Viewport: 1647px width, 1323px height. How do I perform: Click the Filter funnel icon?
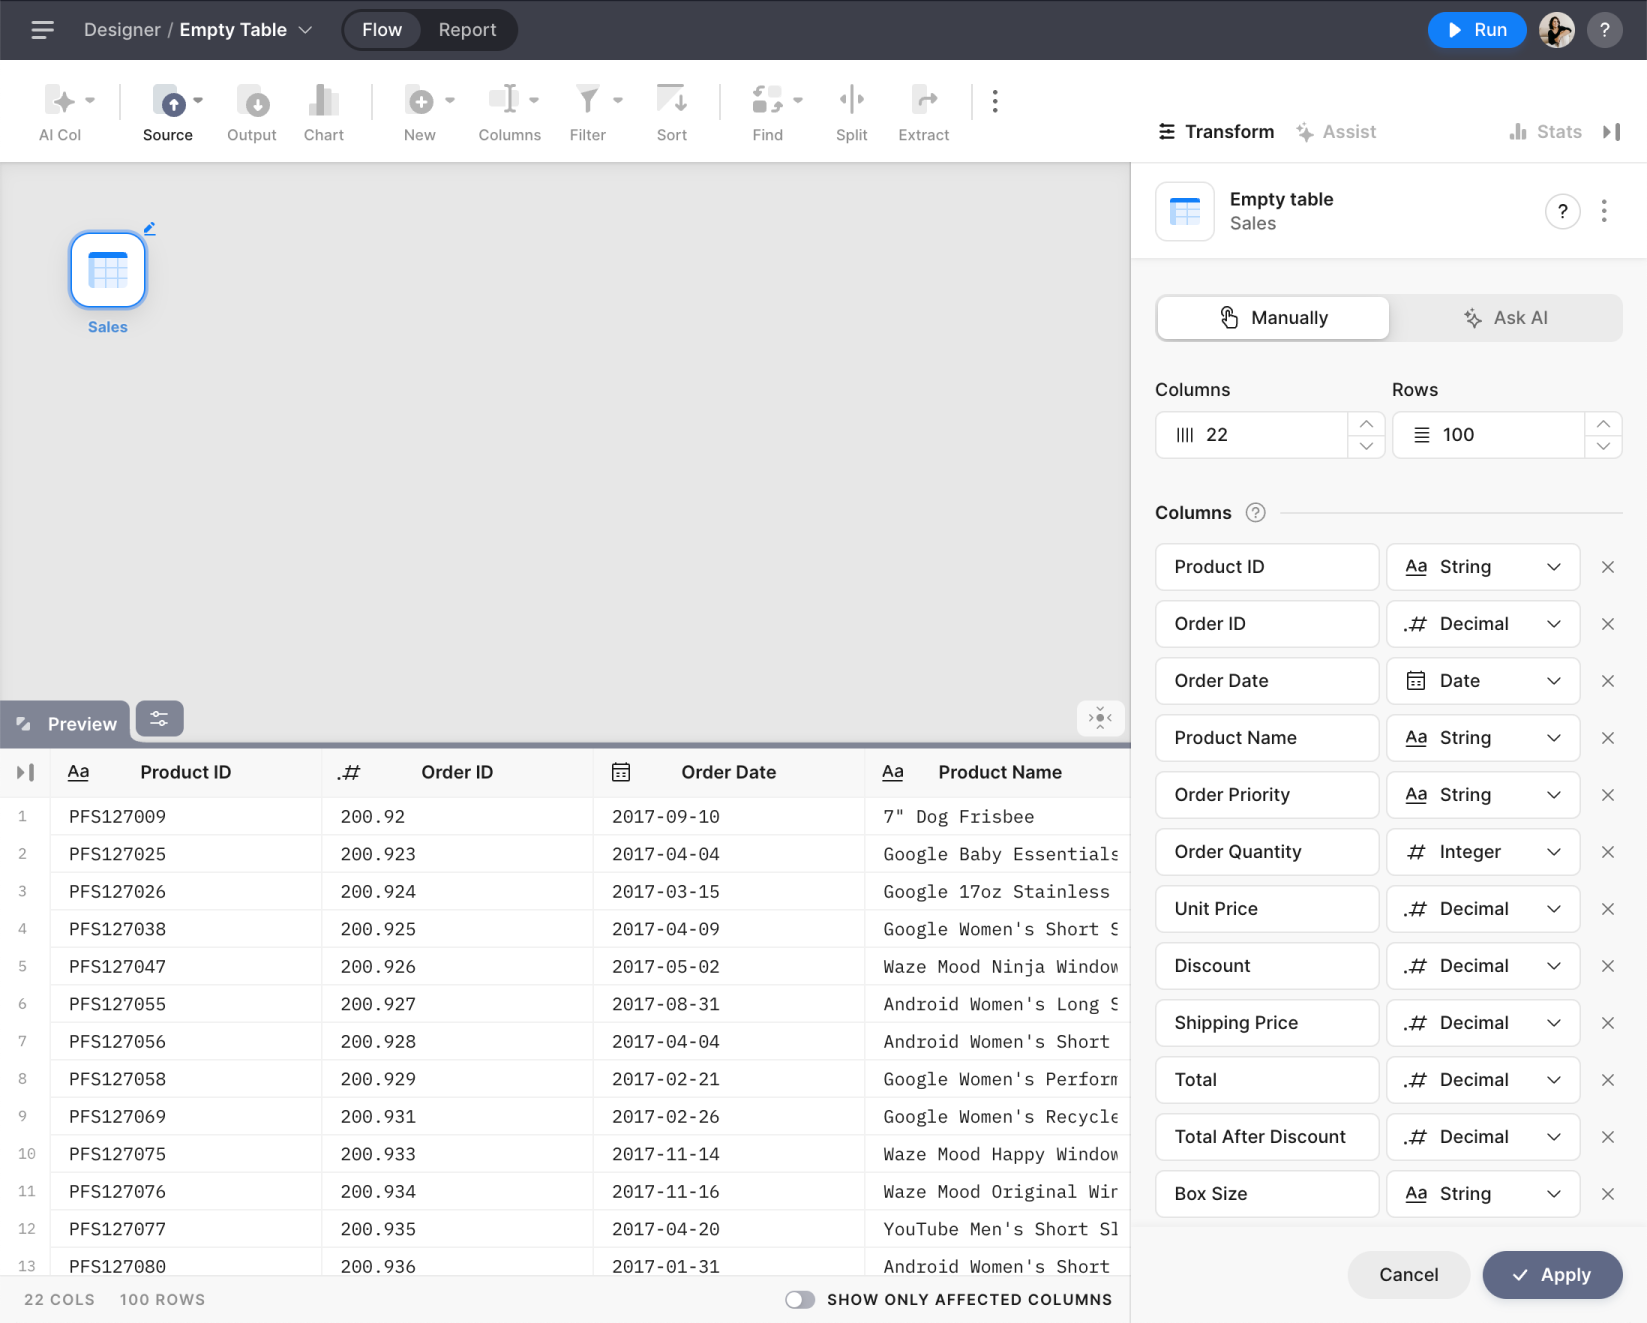(588, 101)
